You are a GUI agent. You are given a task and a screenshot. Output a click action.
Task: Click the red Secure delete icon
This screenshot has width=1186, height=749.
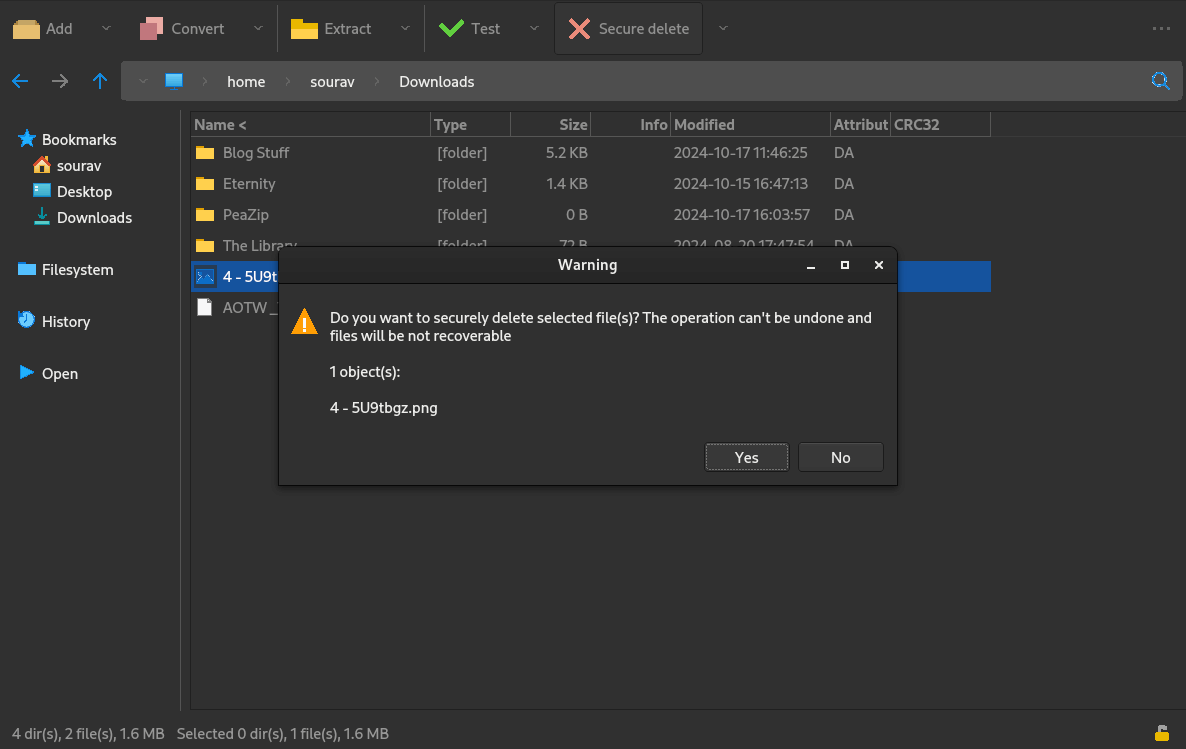pyautogui.click(x=579, y=29)
